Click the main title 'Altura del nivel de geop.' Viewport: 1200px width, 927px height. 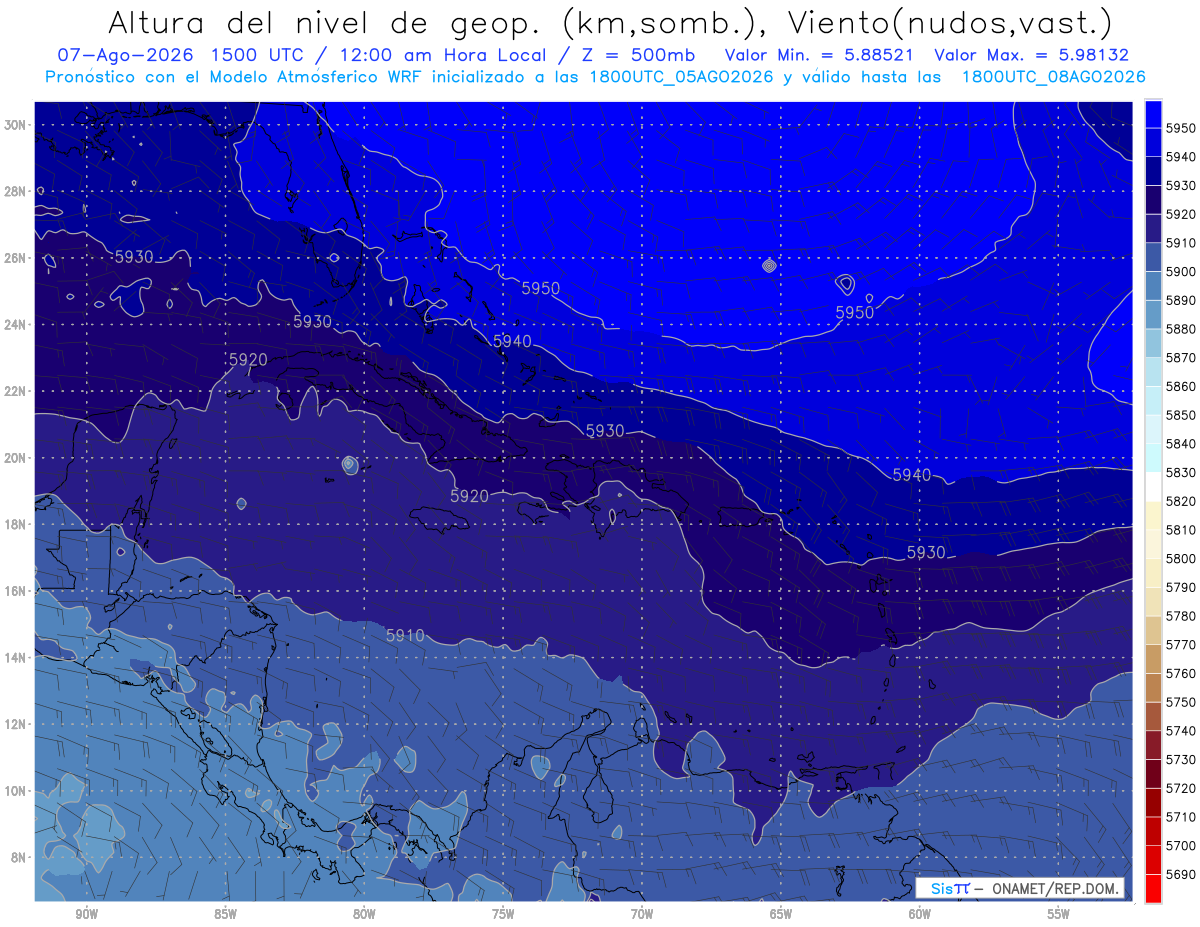tap(324, 22)
